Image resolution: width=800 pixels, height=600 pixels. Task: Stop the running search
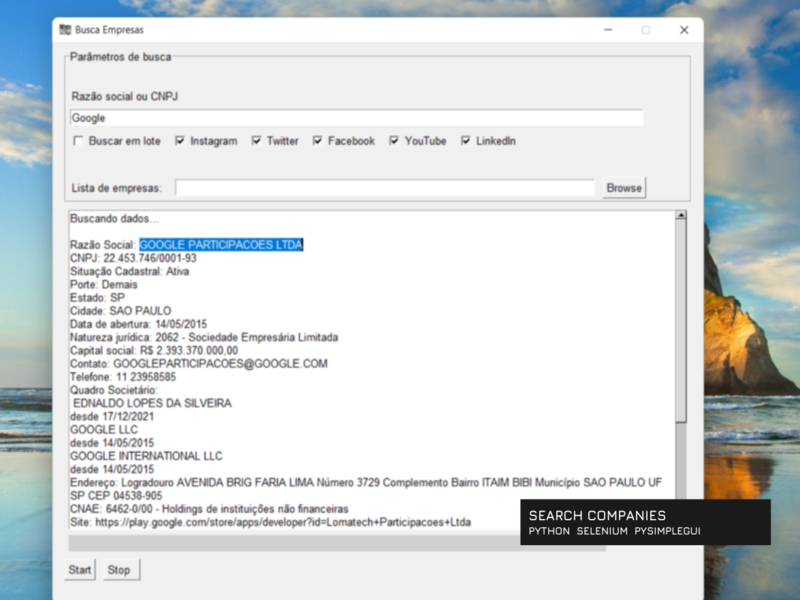pos(119,570)
